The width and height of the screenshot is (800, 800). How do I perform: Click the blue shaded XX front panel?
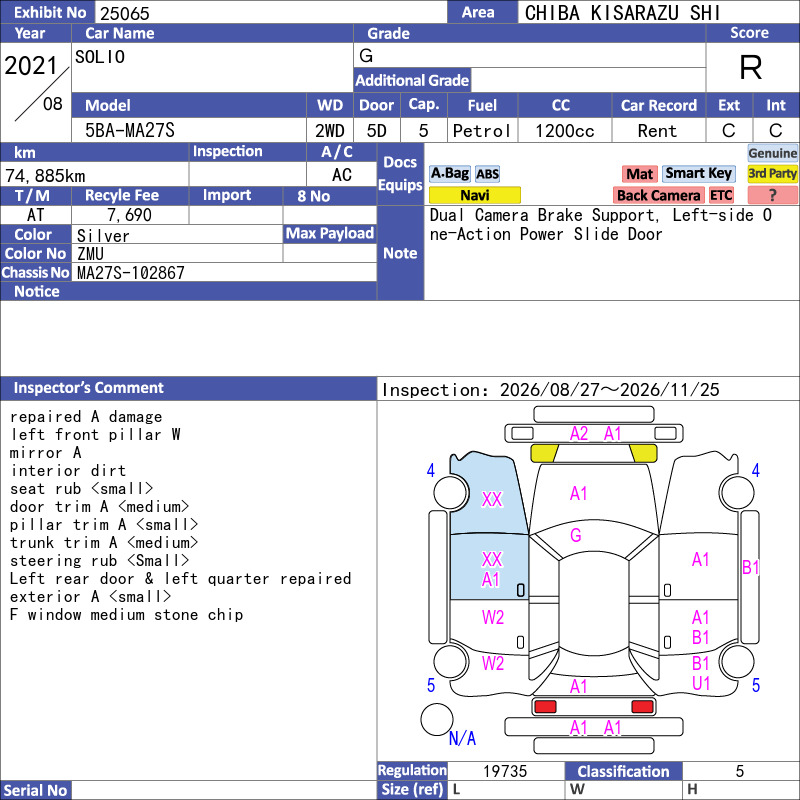(x=488, y=494)
